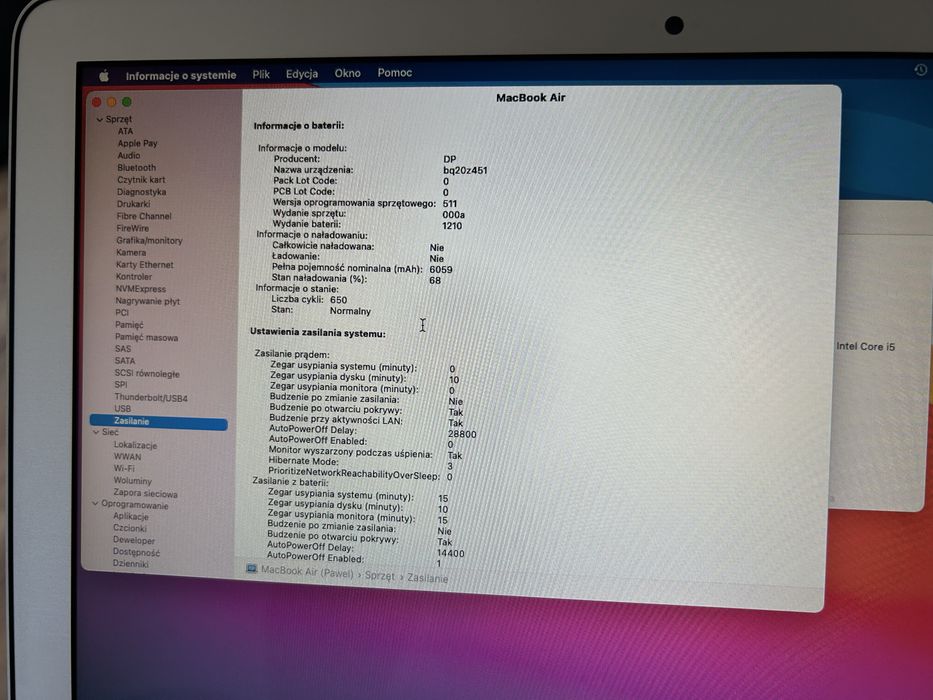Select Kontroler in the sidebar
933x700 pixels.
[x=134, y=277]
